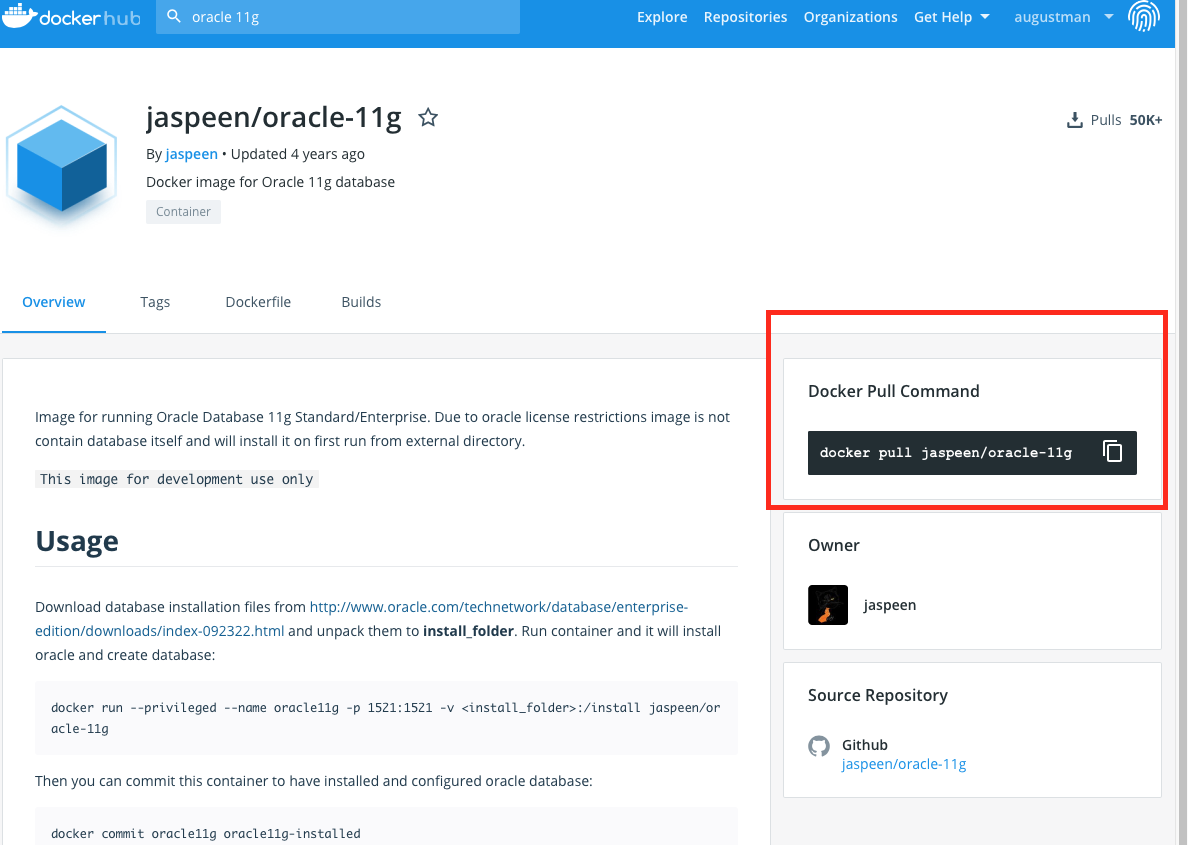Go to Repositories in top navigation

(x=745, y=17)
